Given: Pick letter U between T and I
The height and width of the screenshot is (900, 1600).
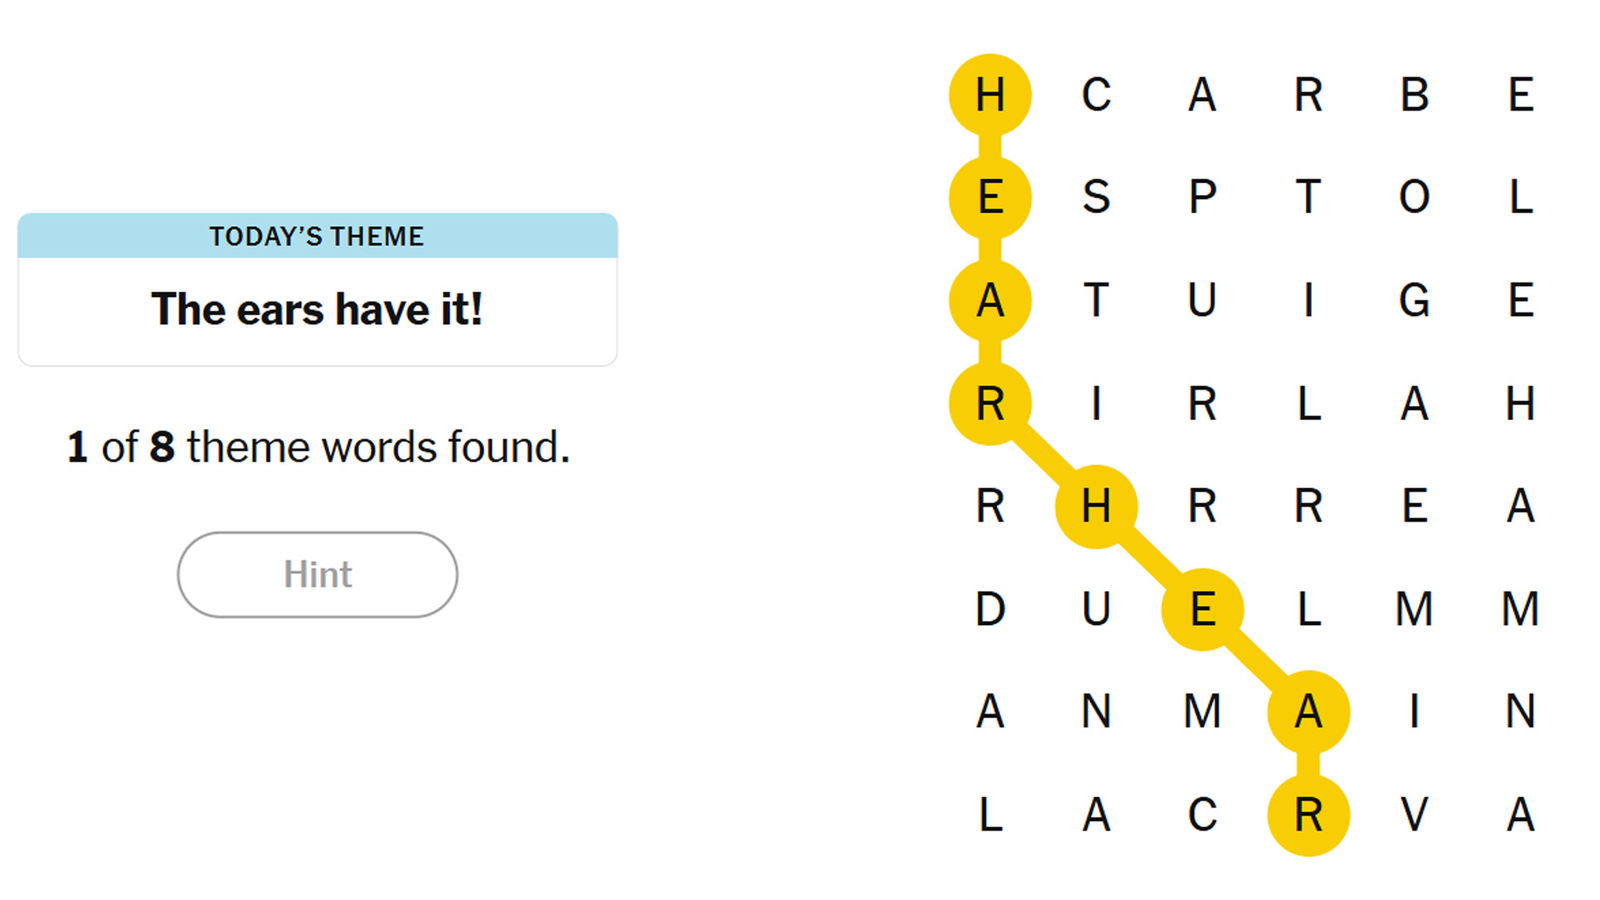Looking at the screenshot, I should (1202, 300).
